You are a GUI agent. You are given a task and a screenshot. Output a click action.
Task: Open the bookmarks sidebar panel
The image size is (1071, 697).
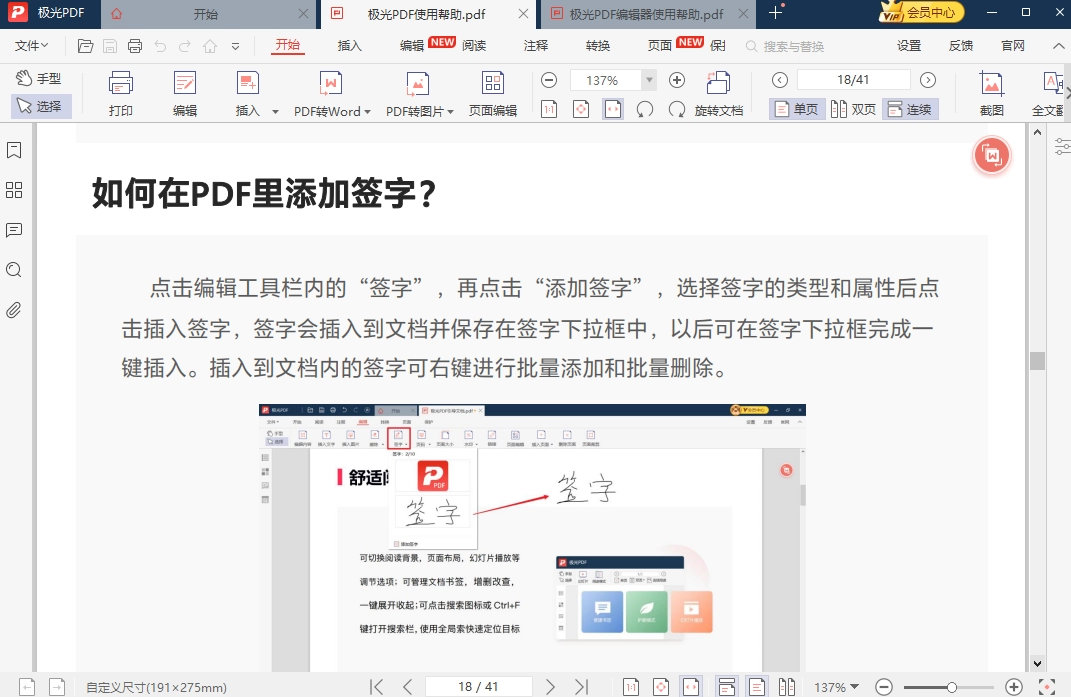(14, 150)
